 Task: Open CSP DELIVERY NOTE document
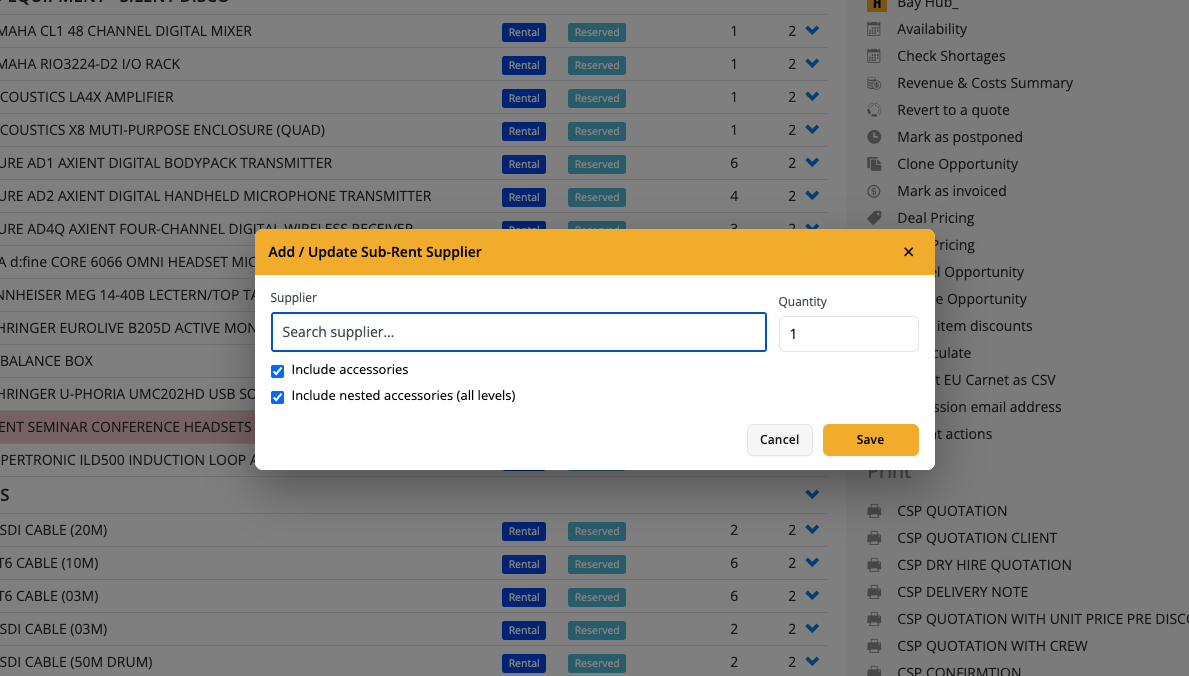pos(962,592)
